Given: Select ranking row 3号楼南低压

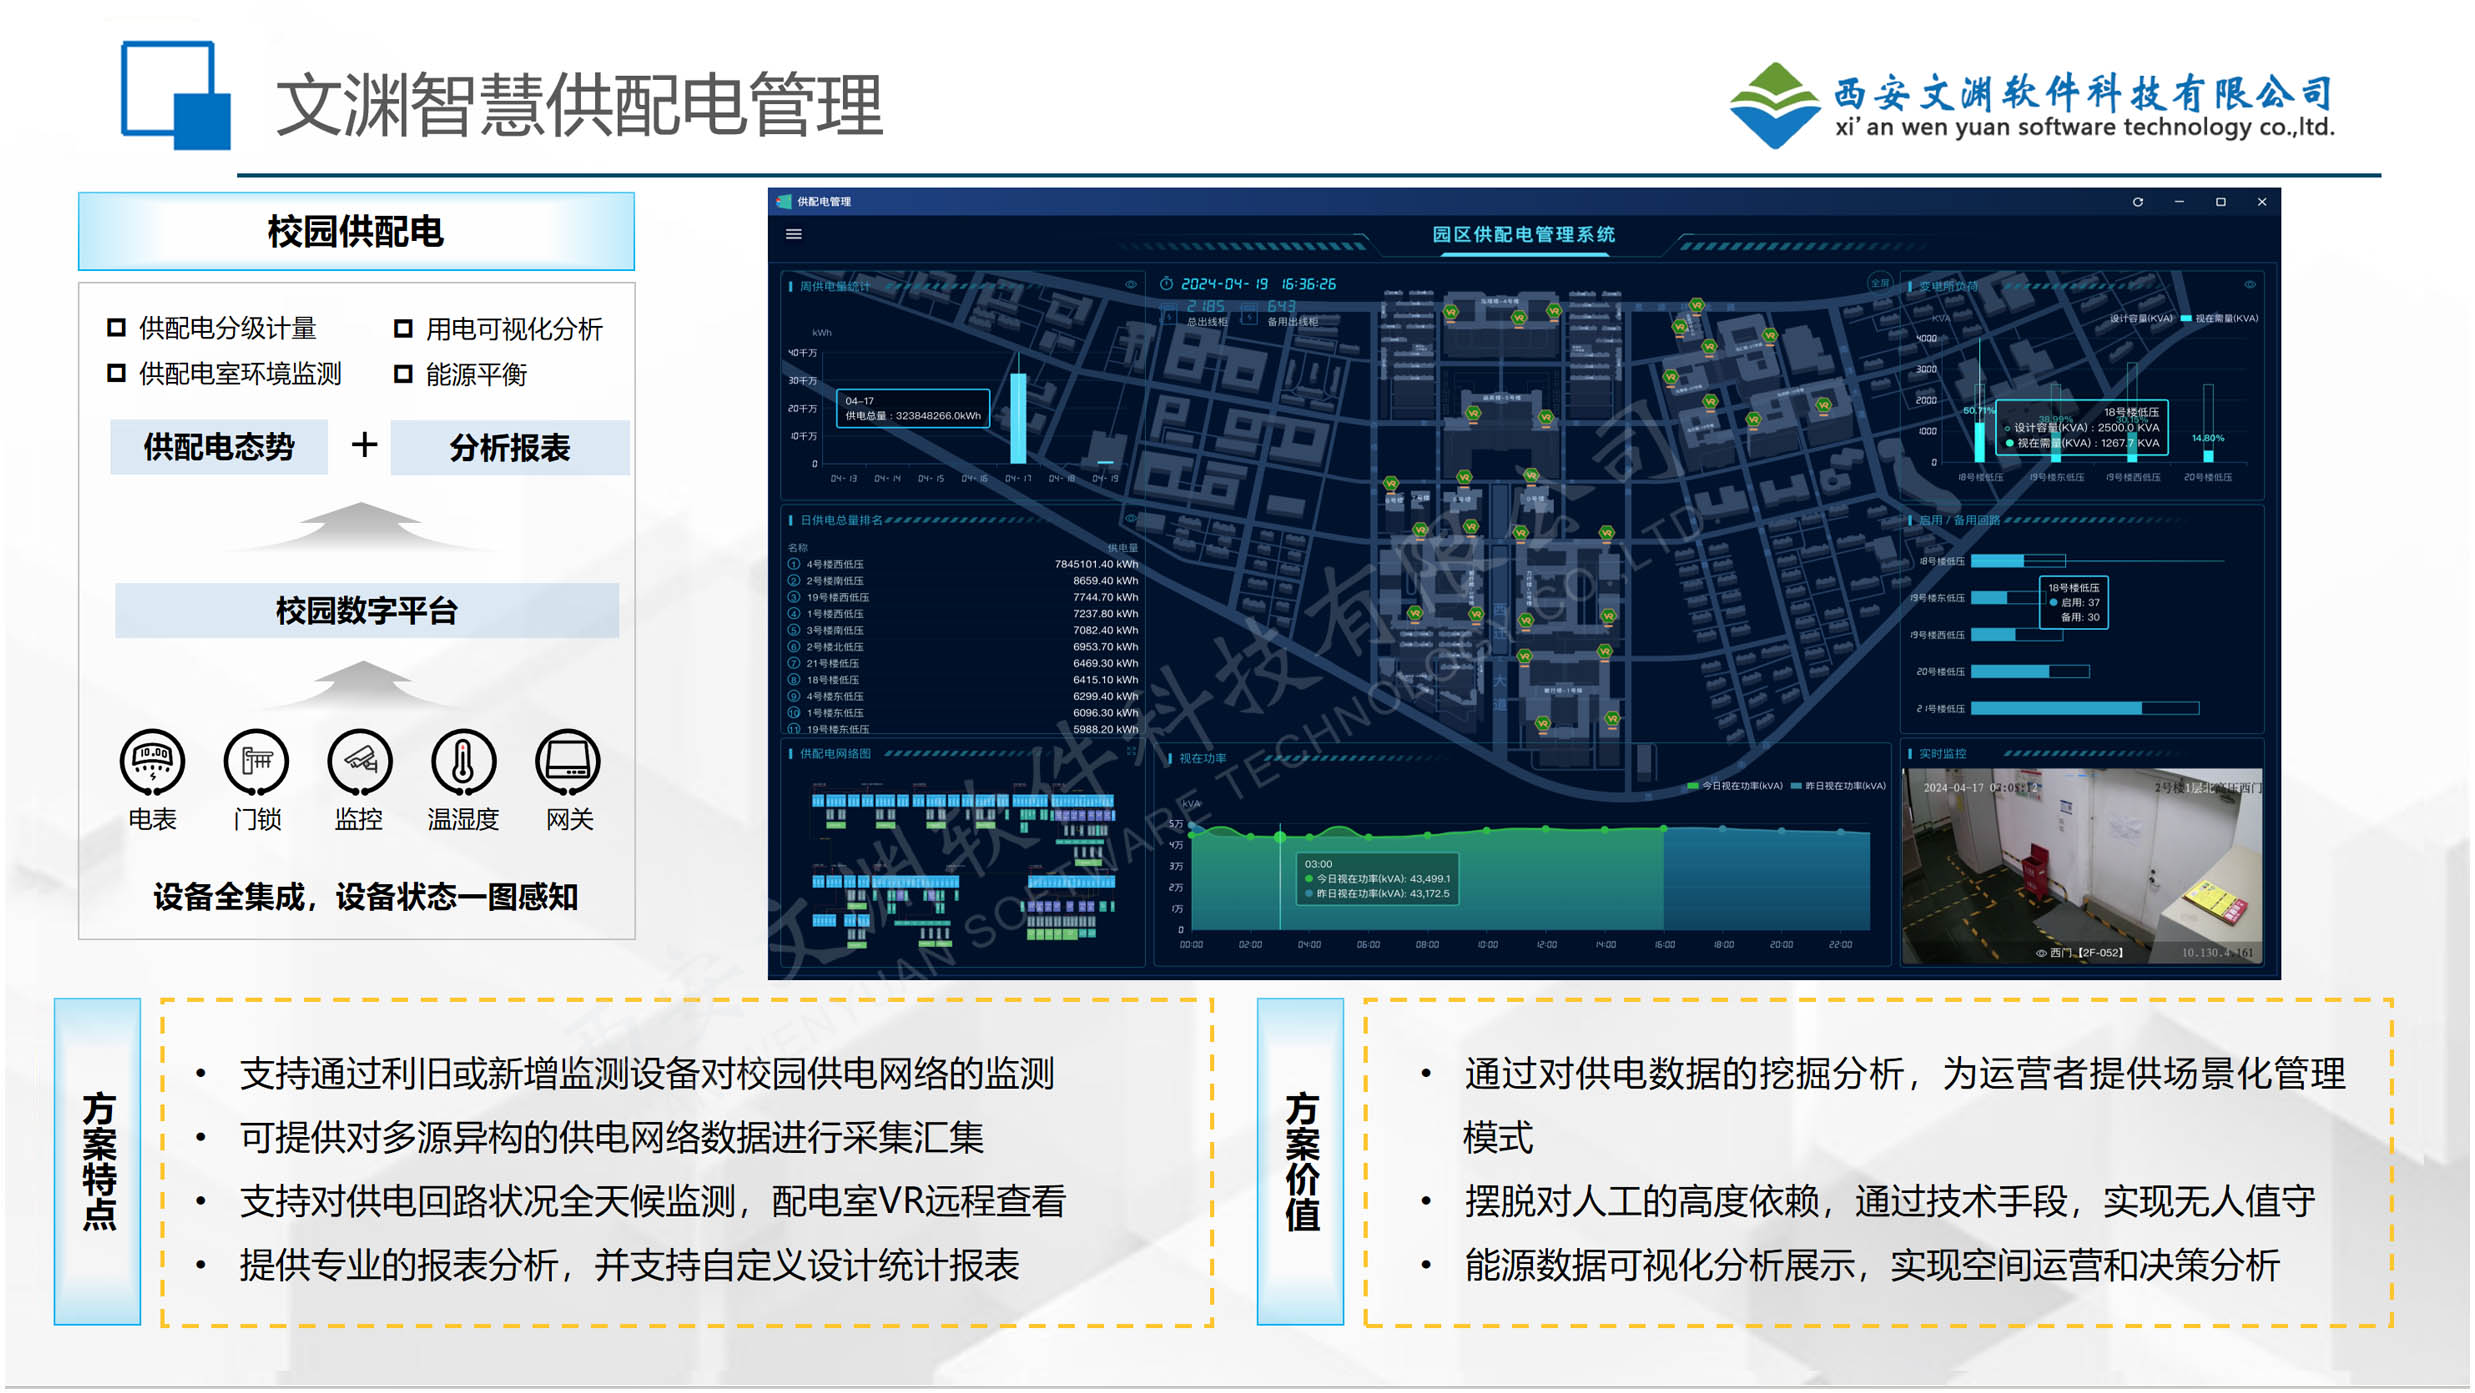Looking at the screenshot, I should coord(962,630).
